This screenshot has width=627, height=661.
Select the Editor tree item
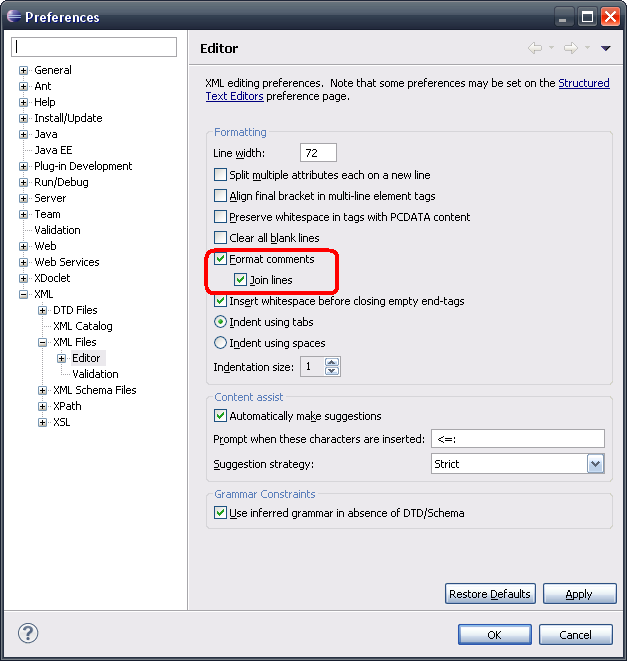(x=86, y=358)
